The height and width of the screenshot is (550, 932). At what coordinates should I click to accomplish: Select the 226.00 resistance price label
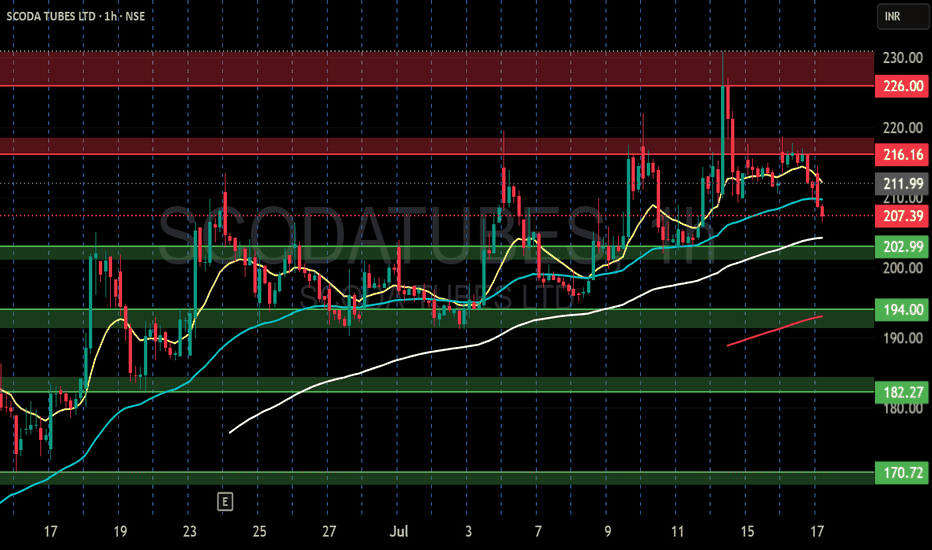902,86
